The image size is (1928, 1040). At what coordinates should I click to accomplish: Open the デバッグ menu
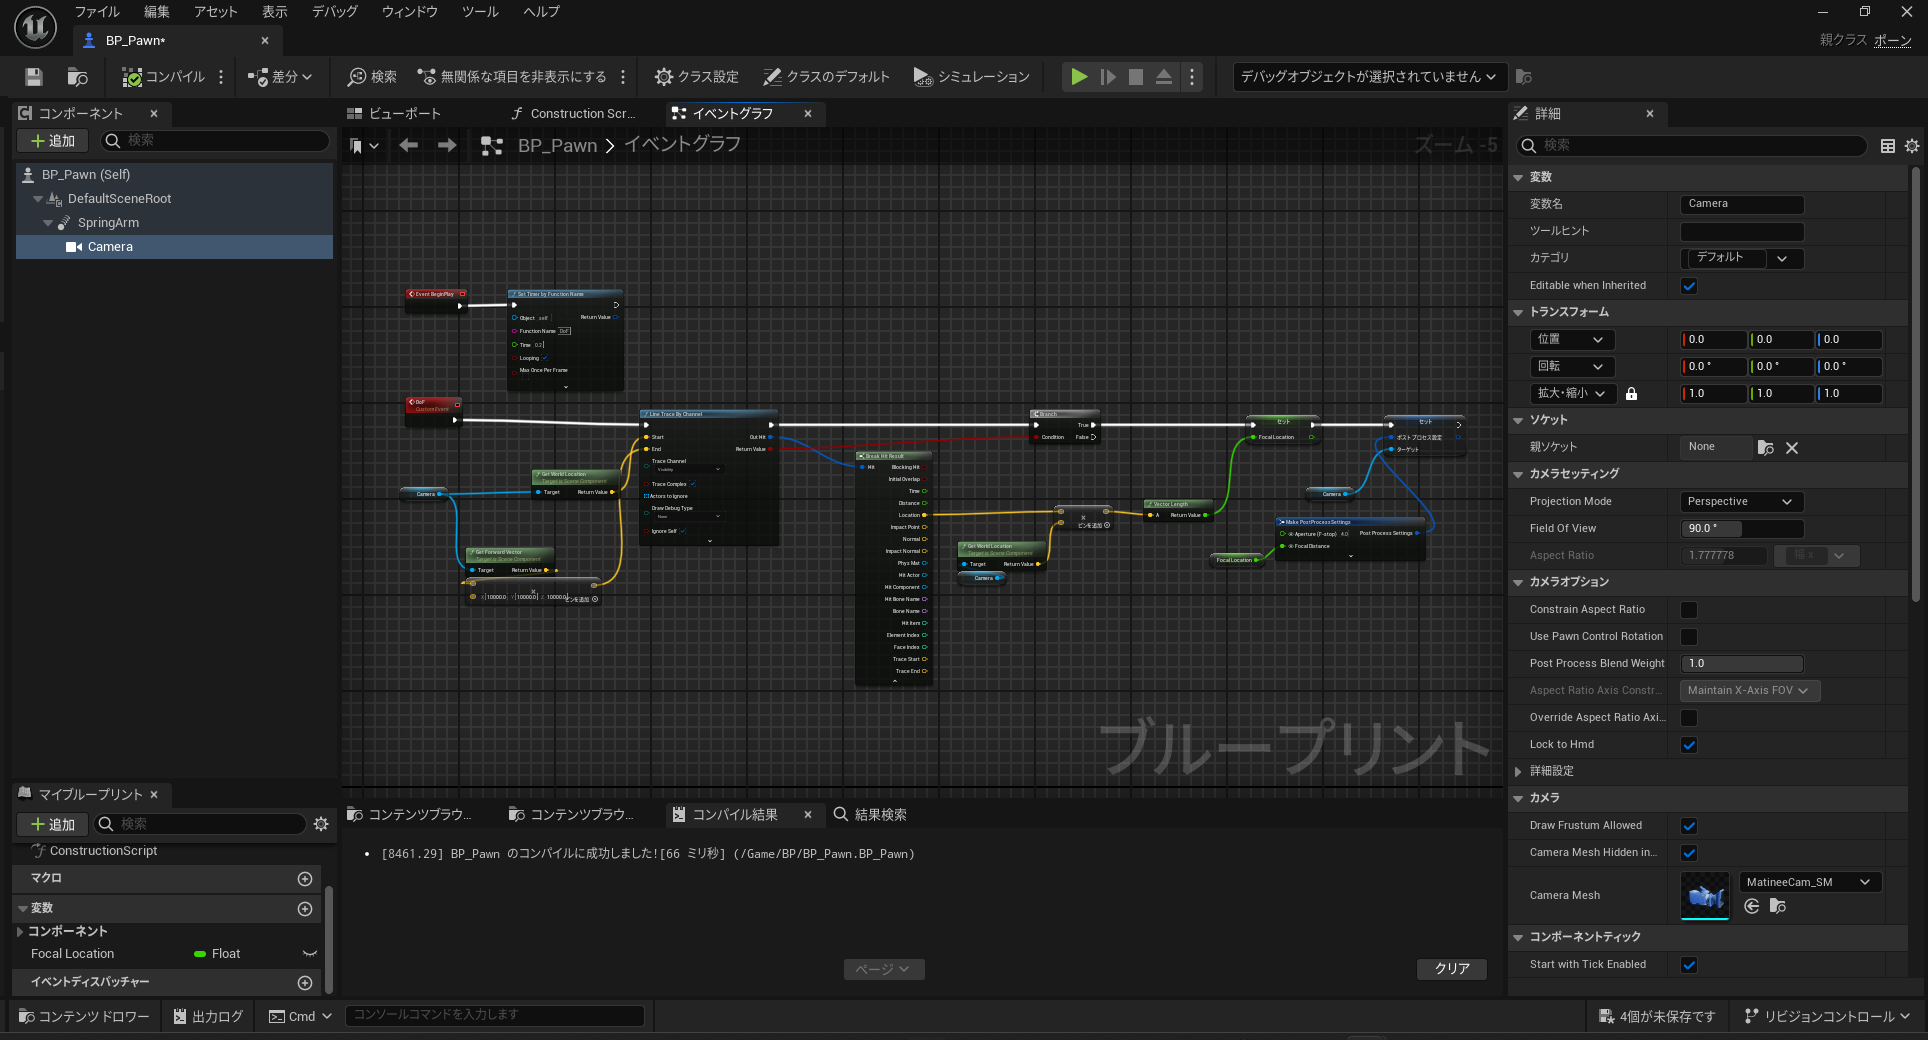point(334,12)
